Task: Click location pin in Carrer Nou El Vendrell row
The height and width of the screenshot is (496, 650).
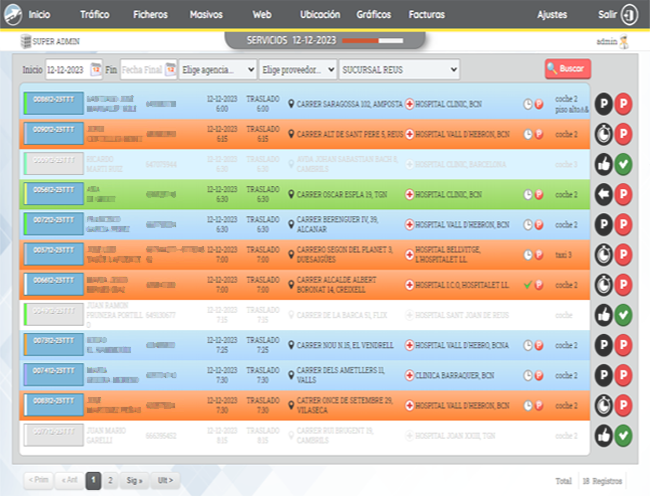Action: pyautogui.click(x=291, y=345)
